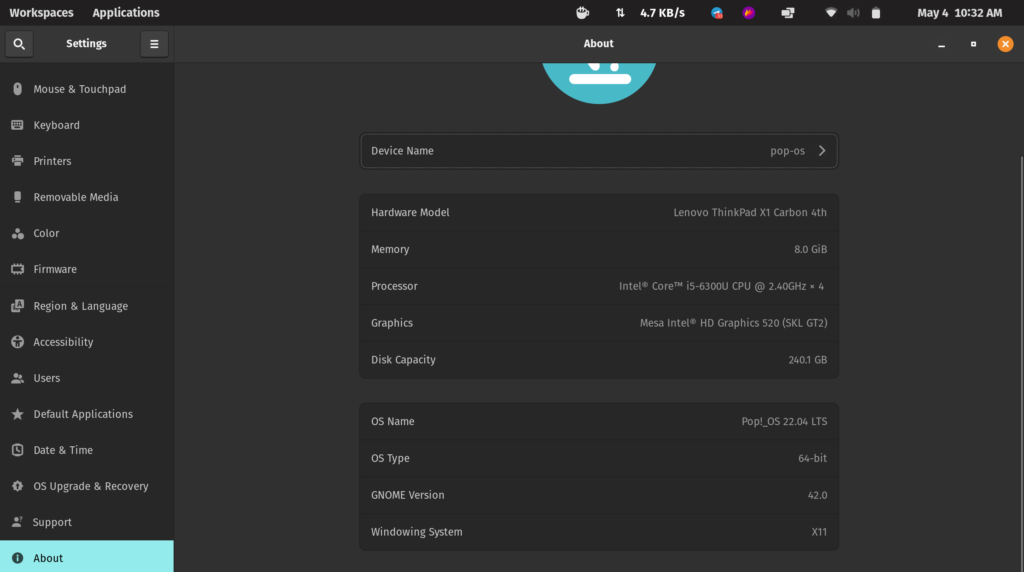The image size is (1024, 572).
Task: Select the 240.1 GB disk capacity value
Action: point(808,360)
